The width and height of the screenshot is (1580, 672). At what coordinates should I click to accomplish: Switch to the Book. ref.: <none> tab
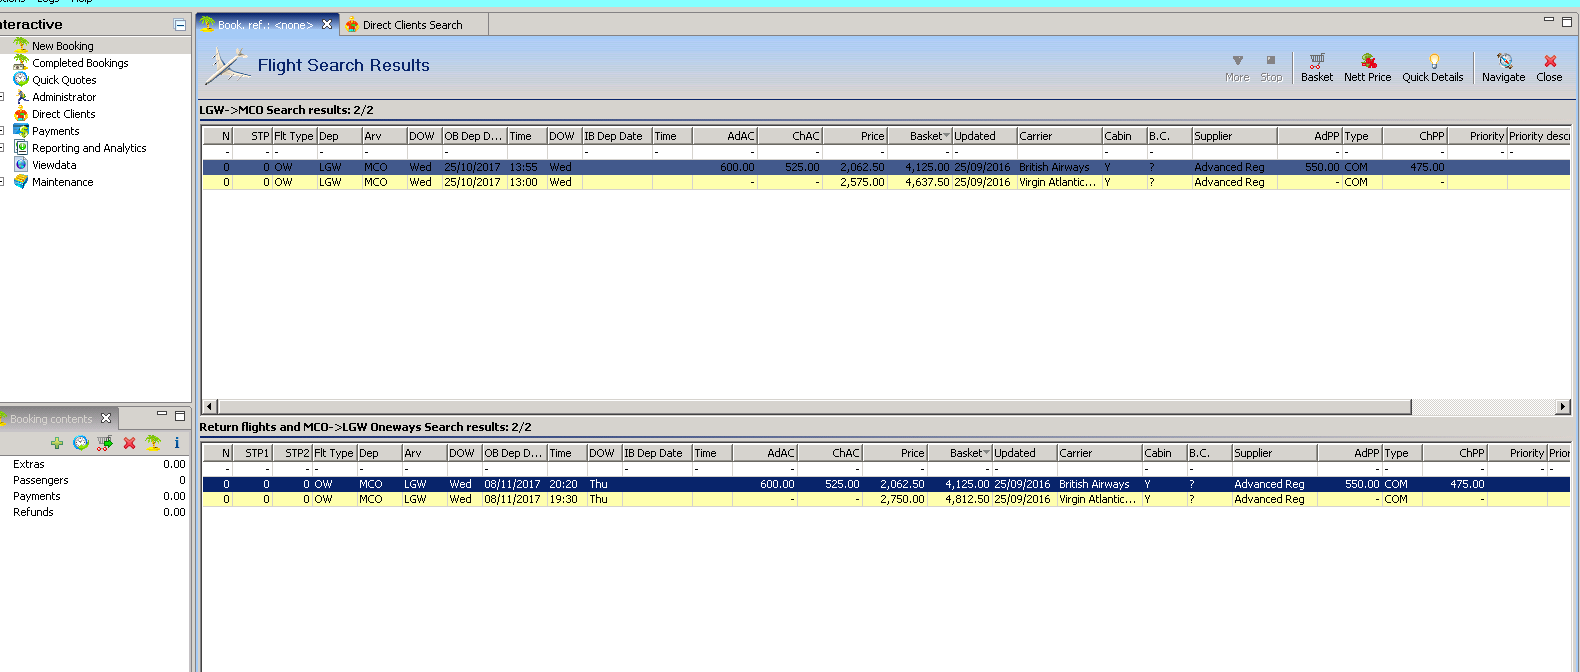[265, 25]
